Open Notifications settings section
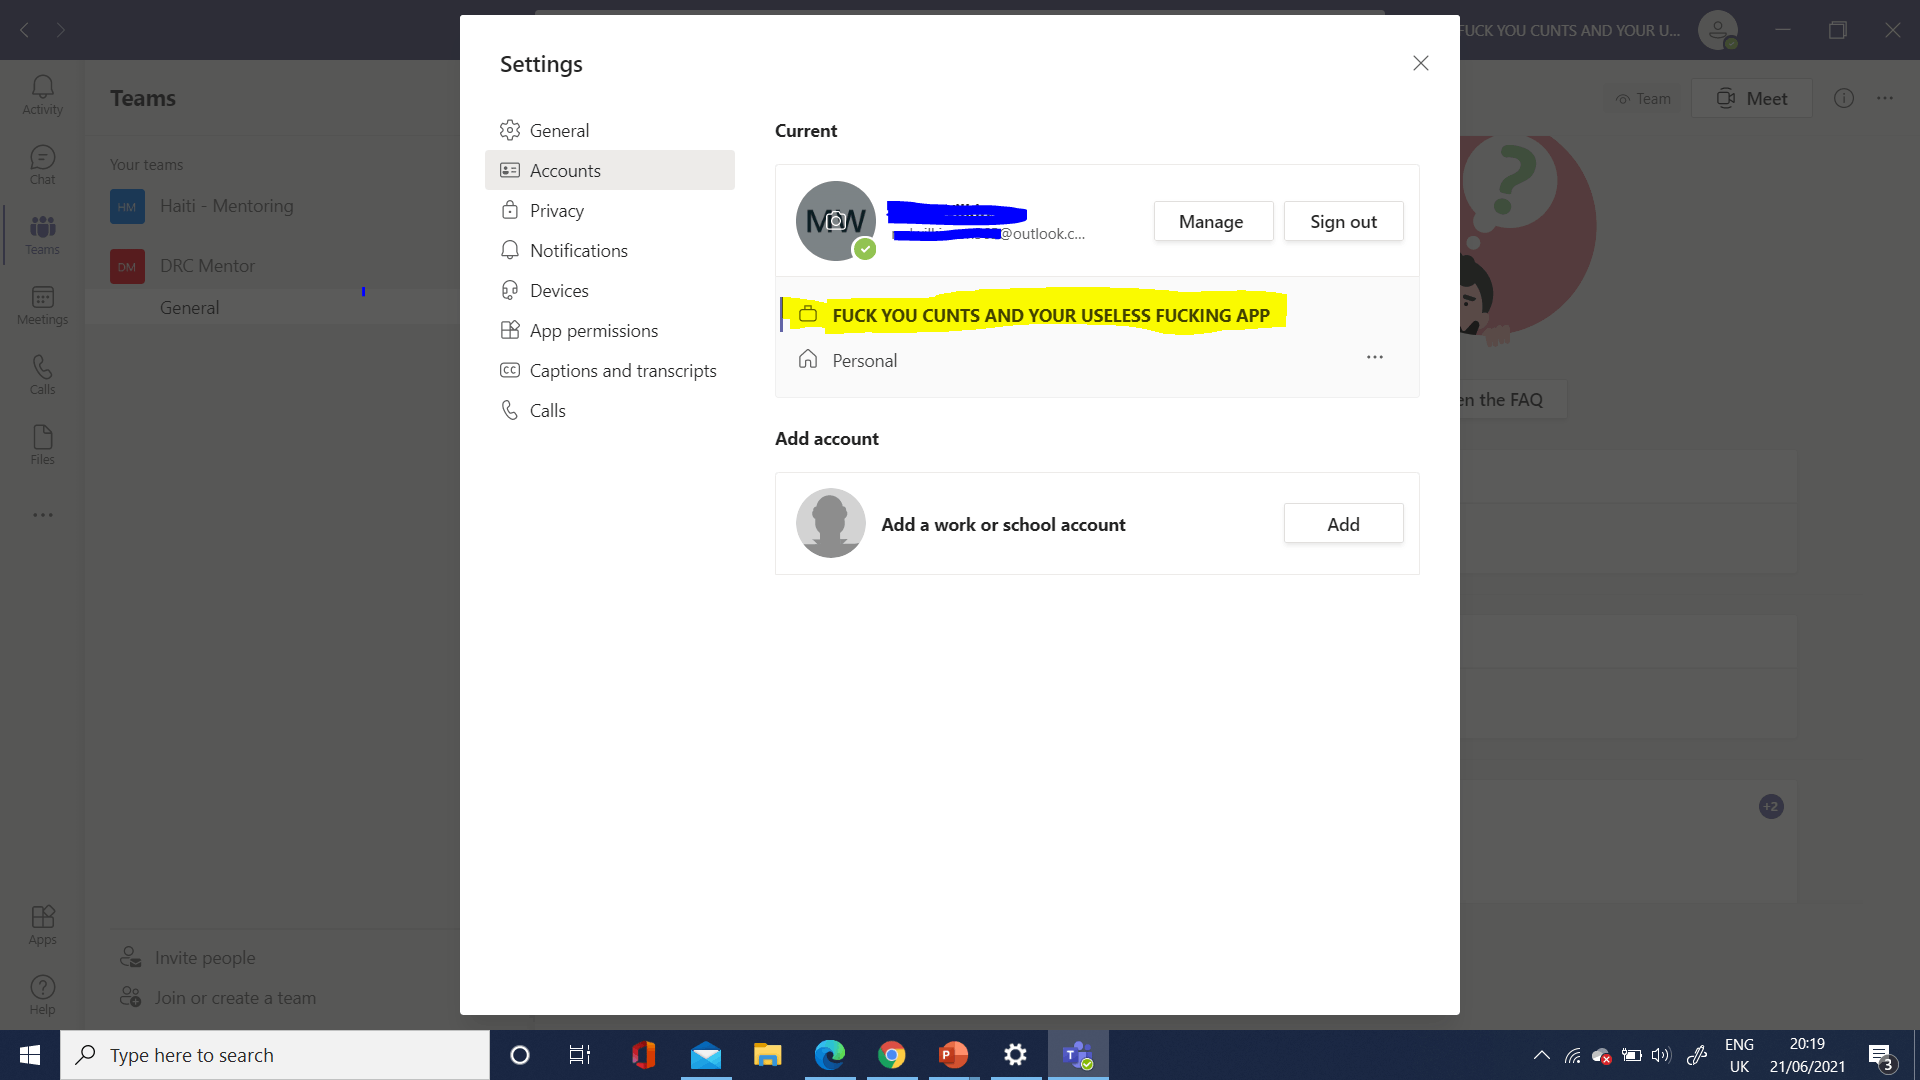Screen dimensions: 1920x1080 (610, 250)
